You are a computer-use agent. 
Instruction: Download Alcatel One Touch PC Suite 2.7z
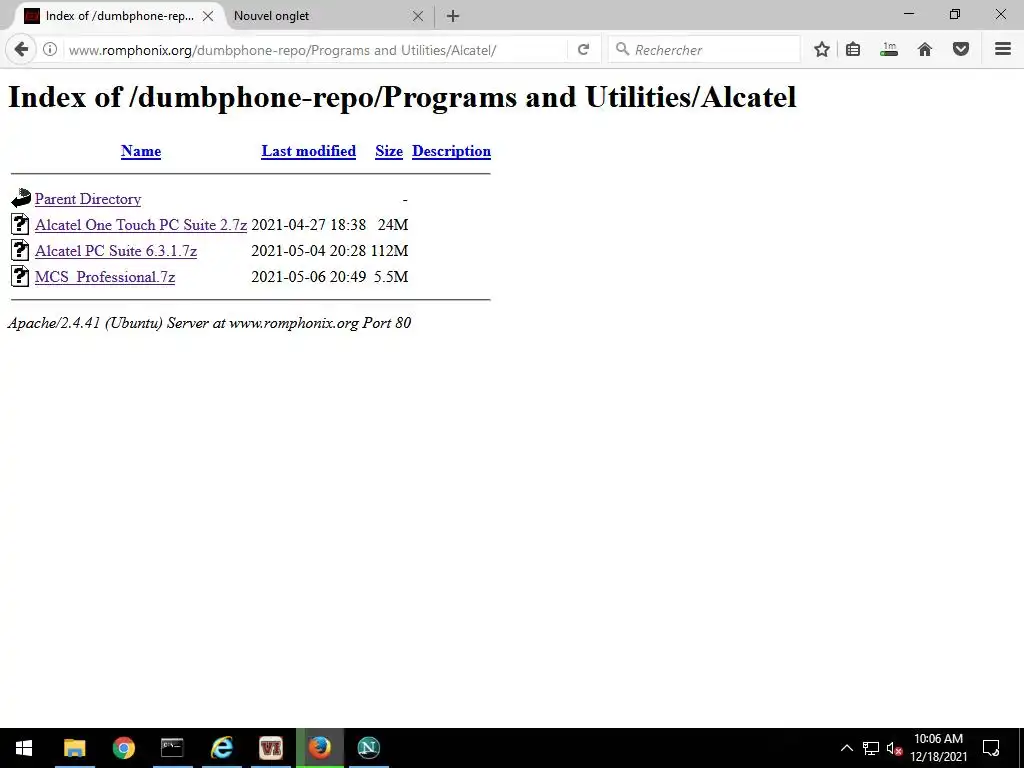pyautogui.click(x=141, y=225)
